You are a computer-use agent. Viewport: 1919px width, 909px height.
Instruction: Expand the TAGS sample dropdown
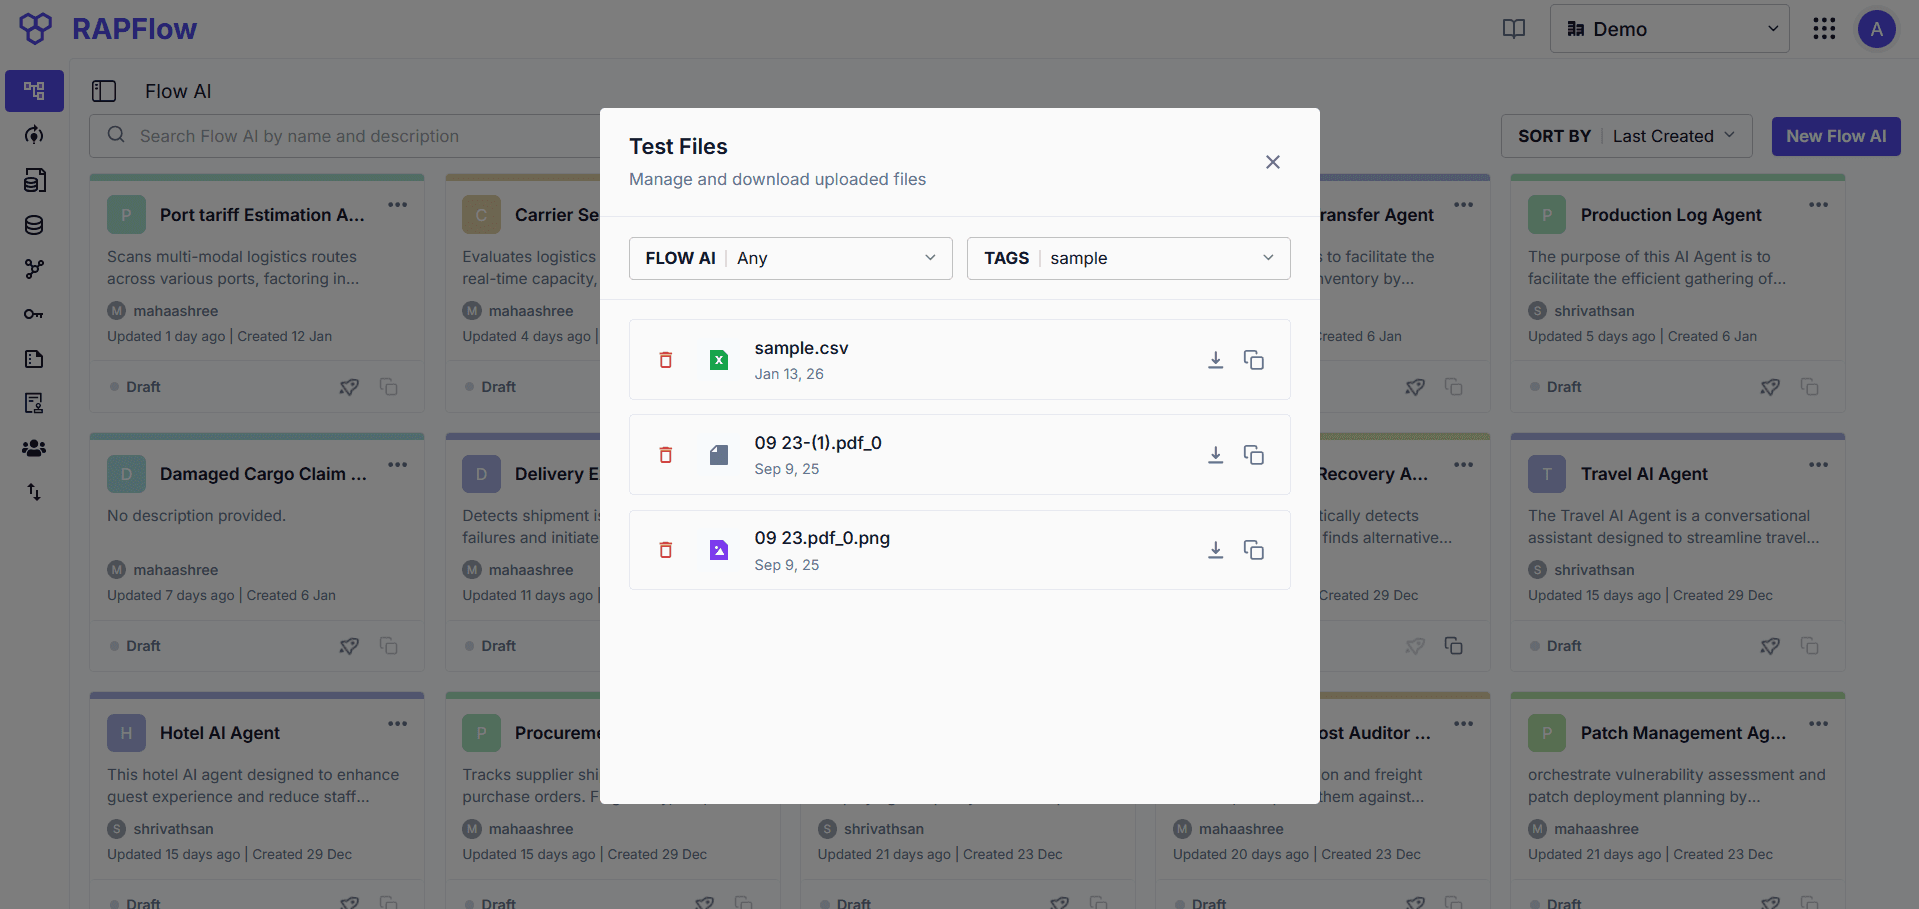point(1128,258)
